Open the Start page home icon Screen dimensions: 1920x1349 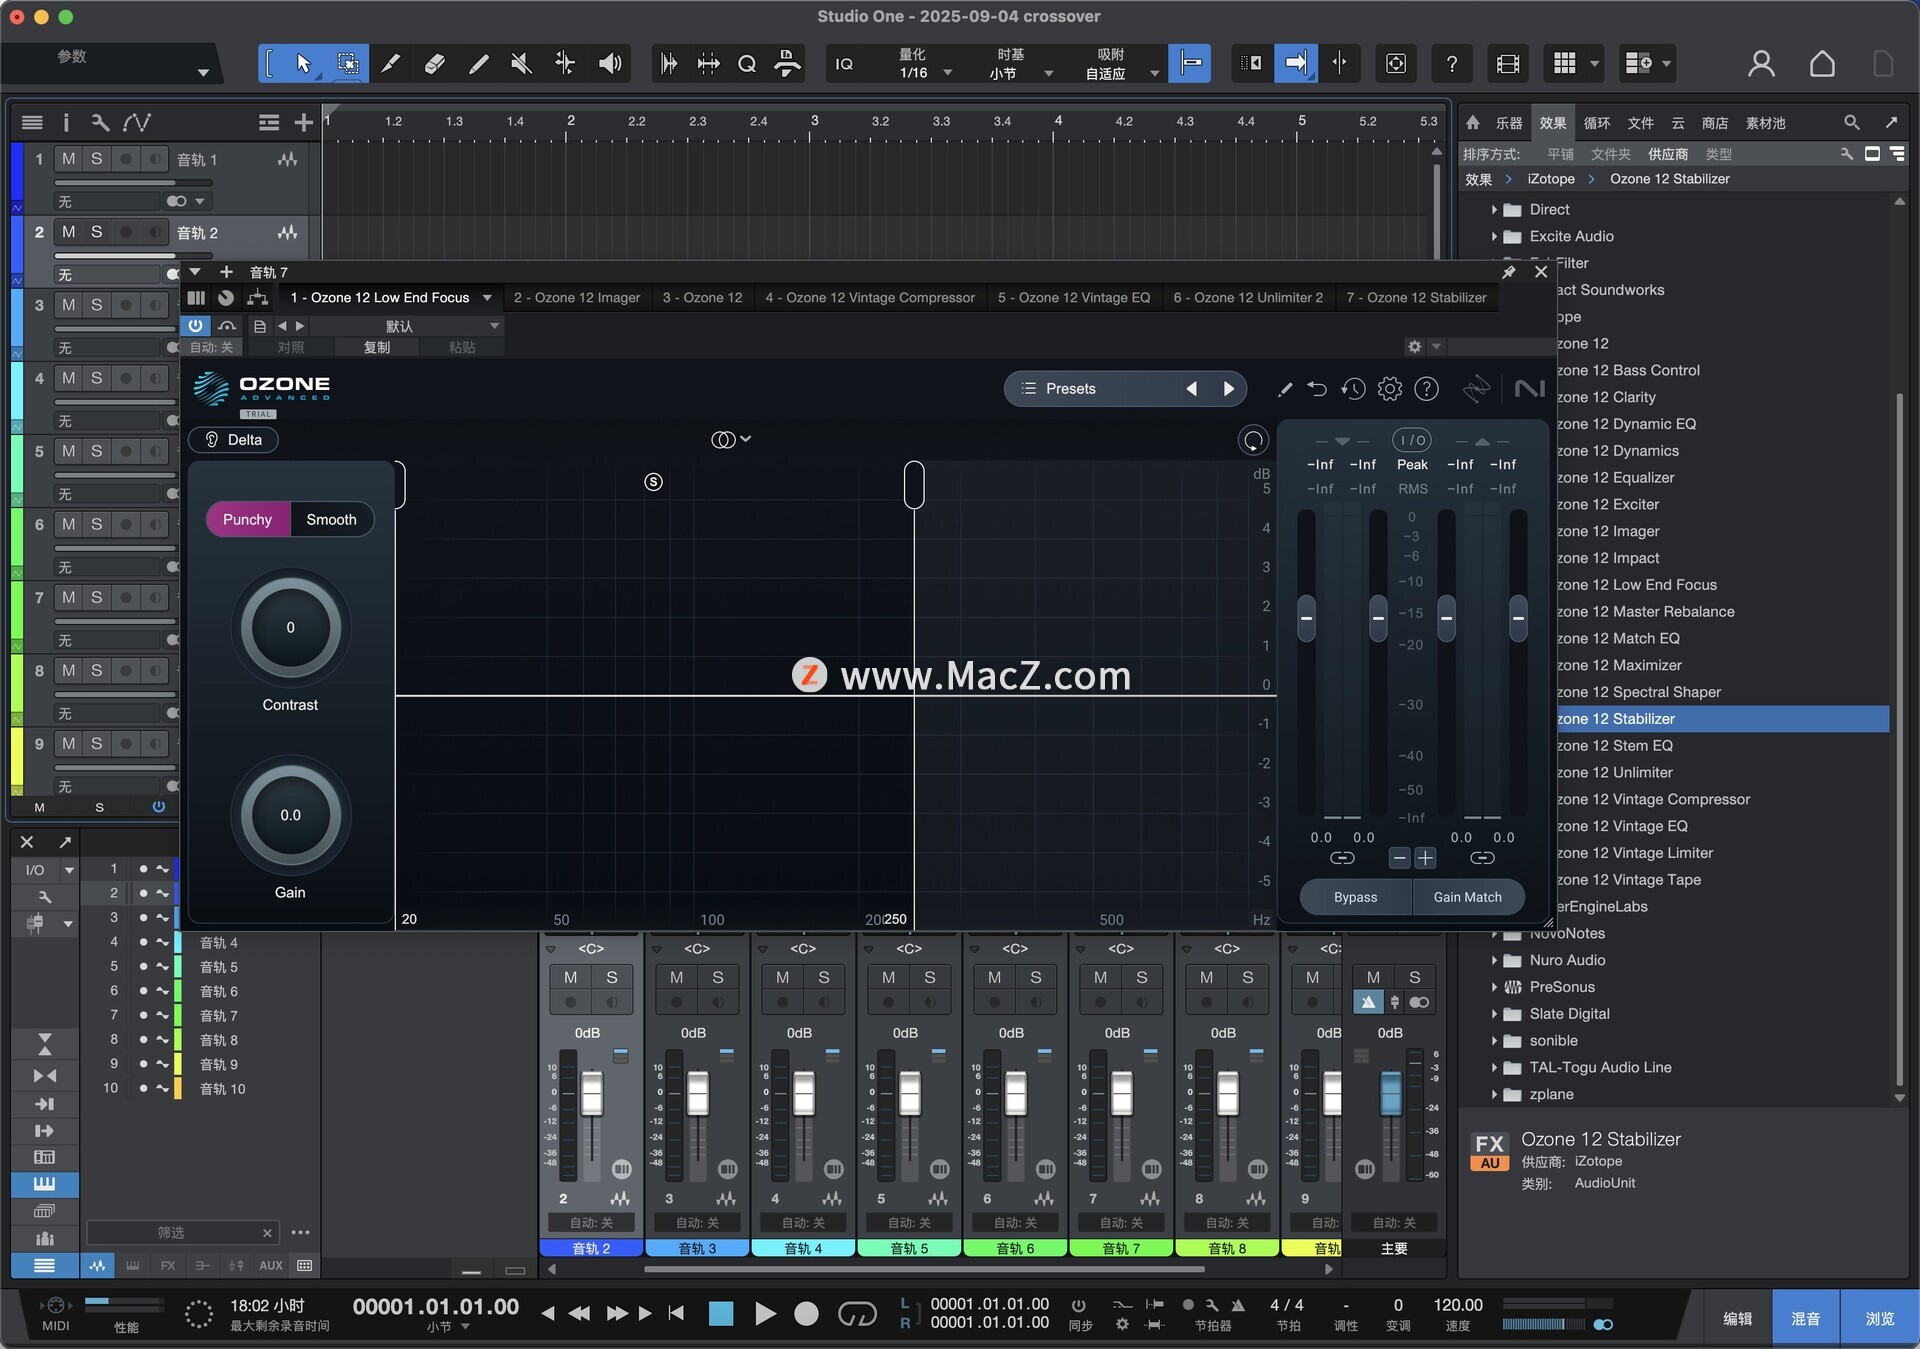click(1822, 64)
